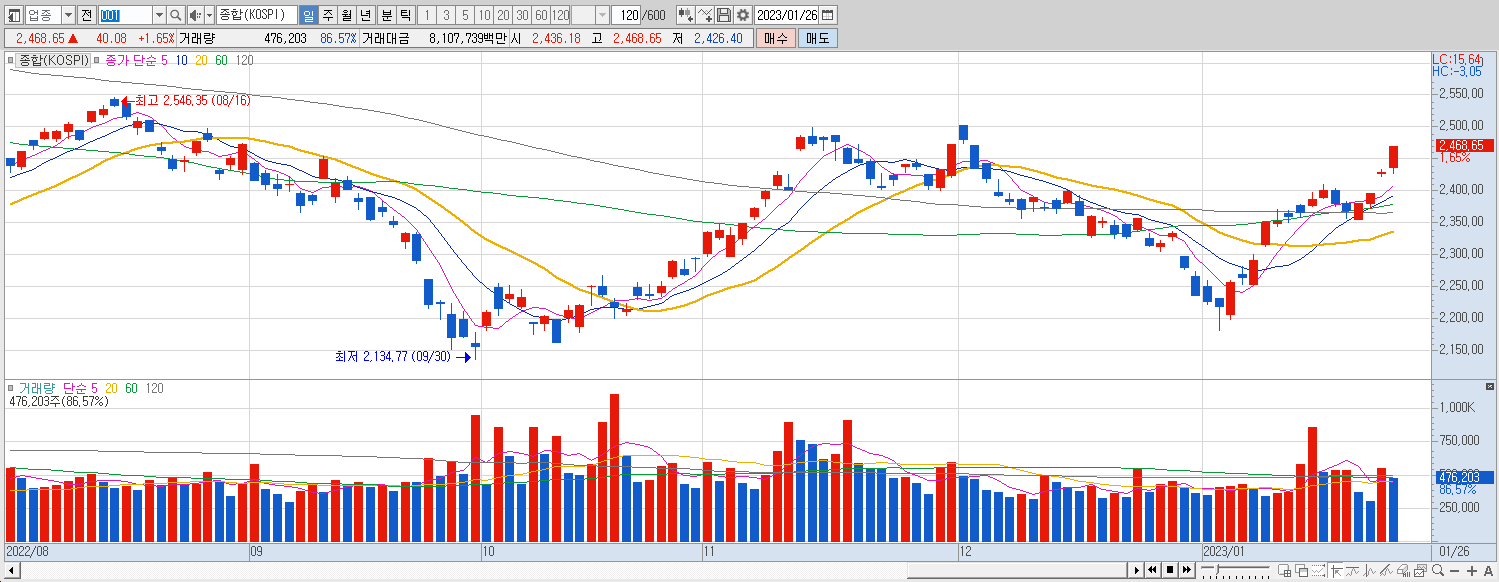Image resolution: width=1499 pixels, height=582 pixels.
Task: Click the chart image capture icon
Action: (1421, 571)
